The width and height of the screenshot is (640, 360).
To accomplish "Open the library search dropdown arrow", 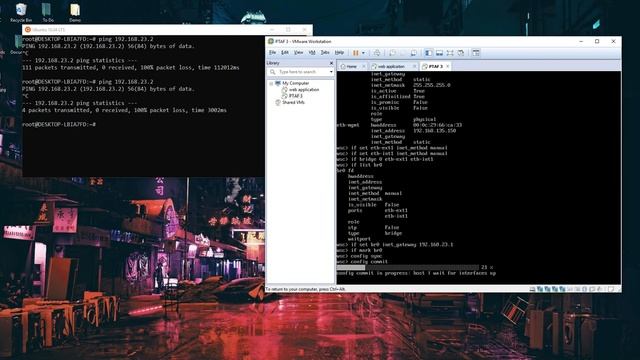I will click(x=331, y=72).
